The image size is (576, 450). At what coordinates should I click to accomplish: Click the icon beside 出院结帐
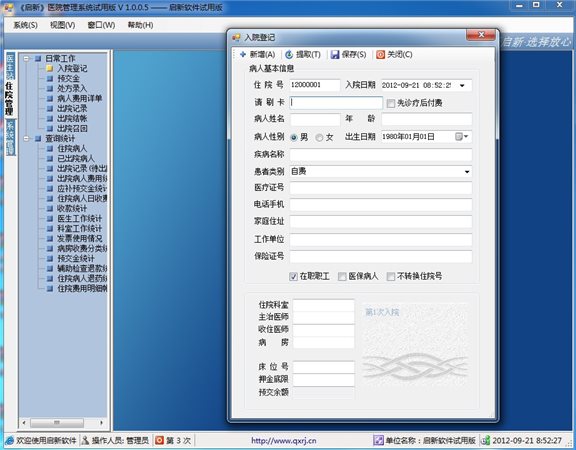50,118
